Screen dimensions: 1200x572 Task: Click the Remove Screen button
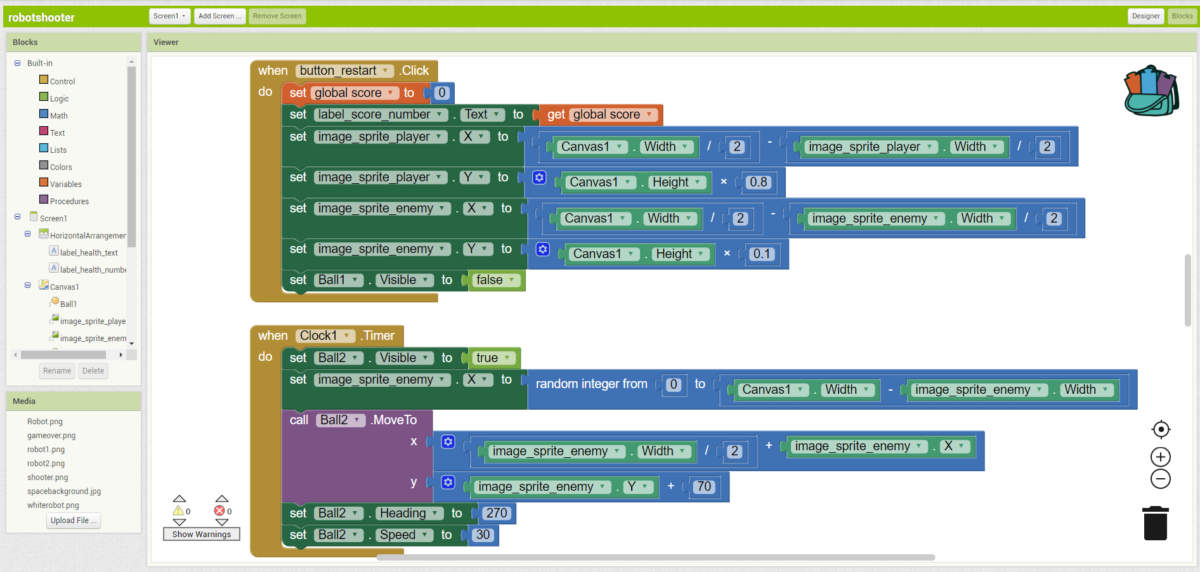[x=278, y=16]
